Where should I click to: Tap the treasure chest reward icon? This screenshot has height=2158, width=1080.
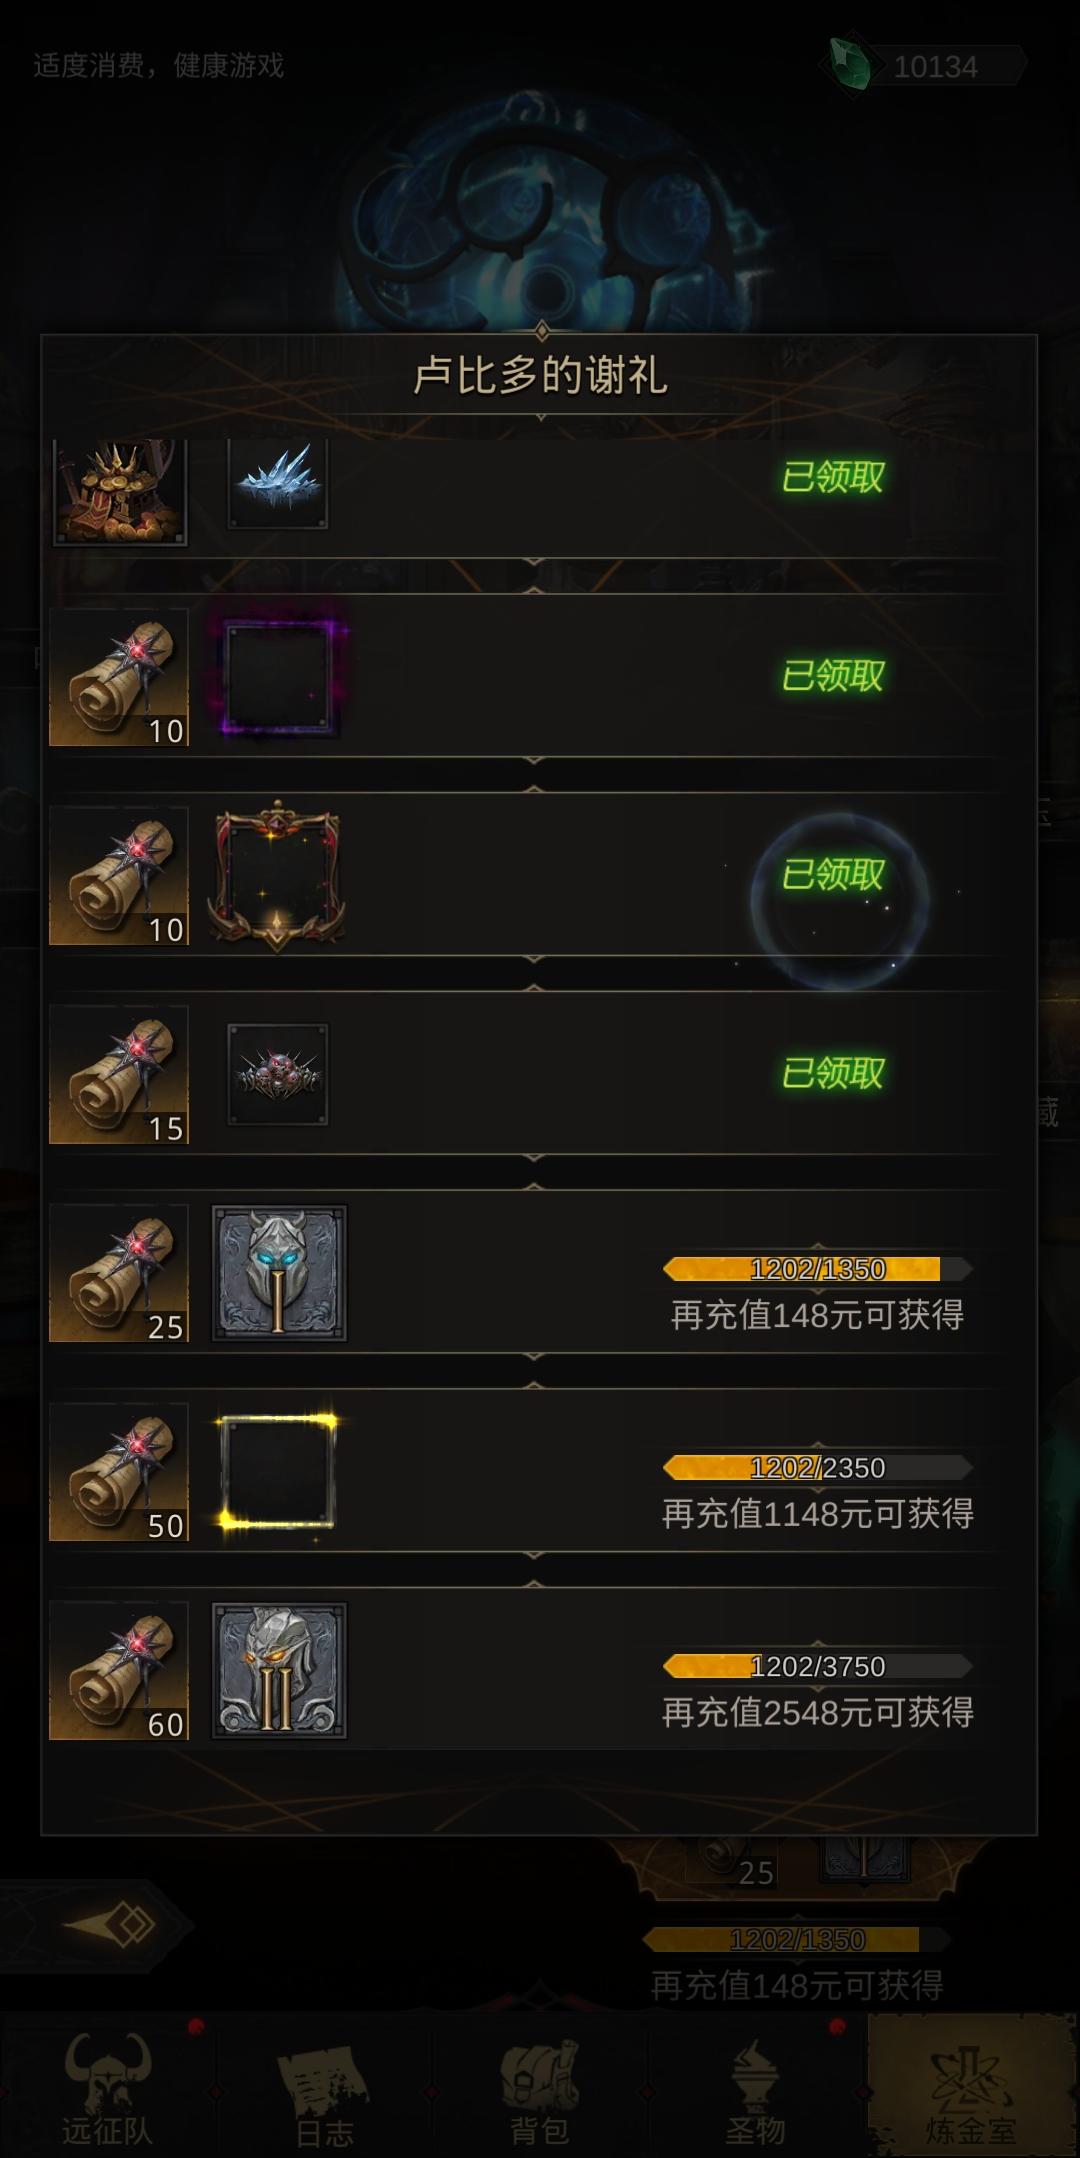119,491
